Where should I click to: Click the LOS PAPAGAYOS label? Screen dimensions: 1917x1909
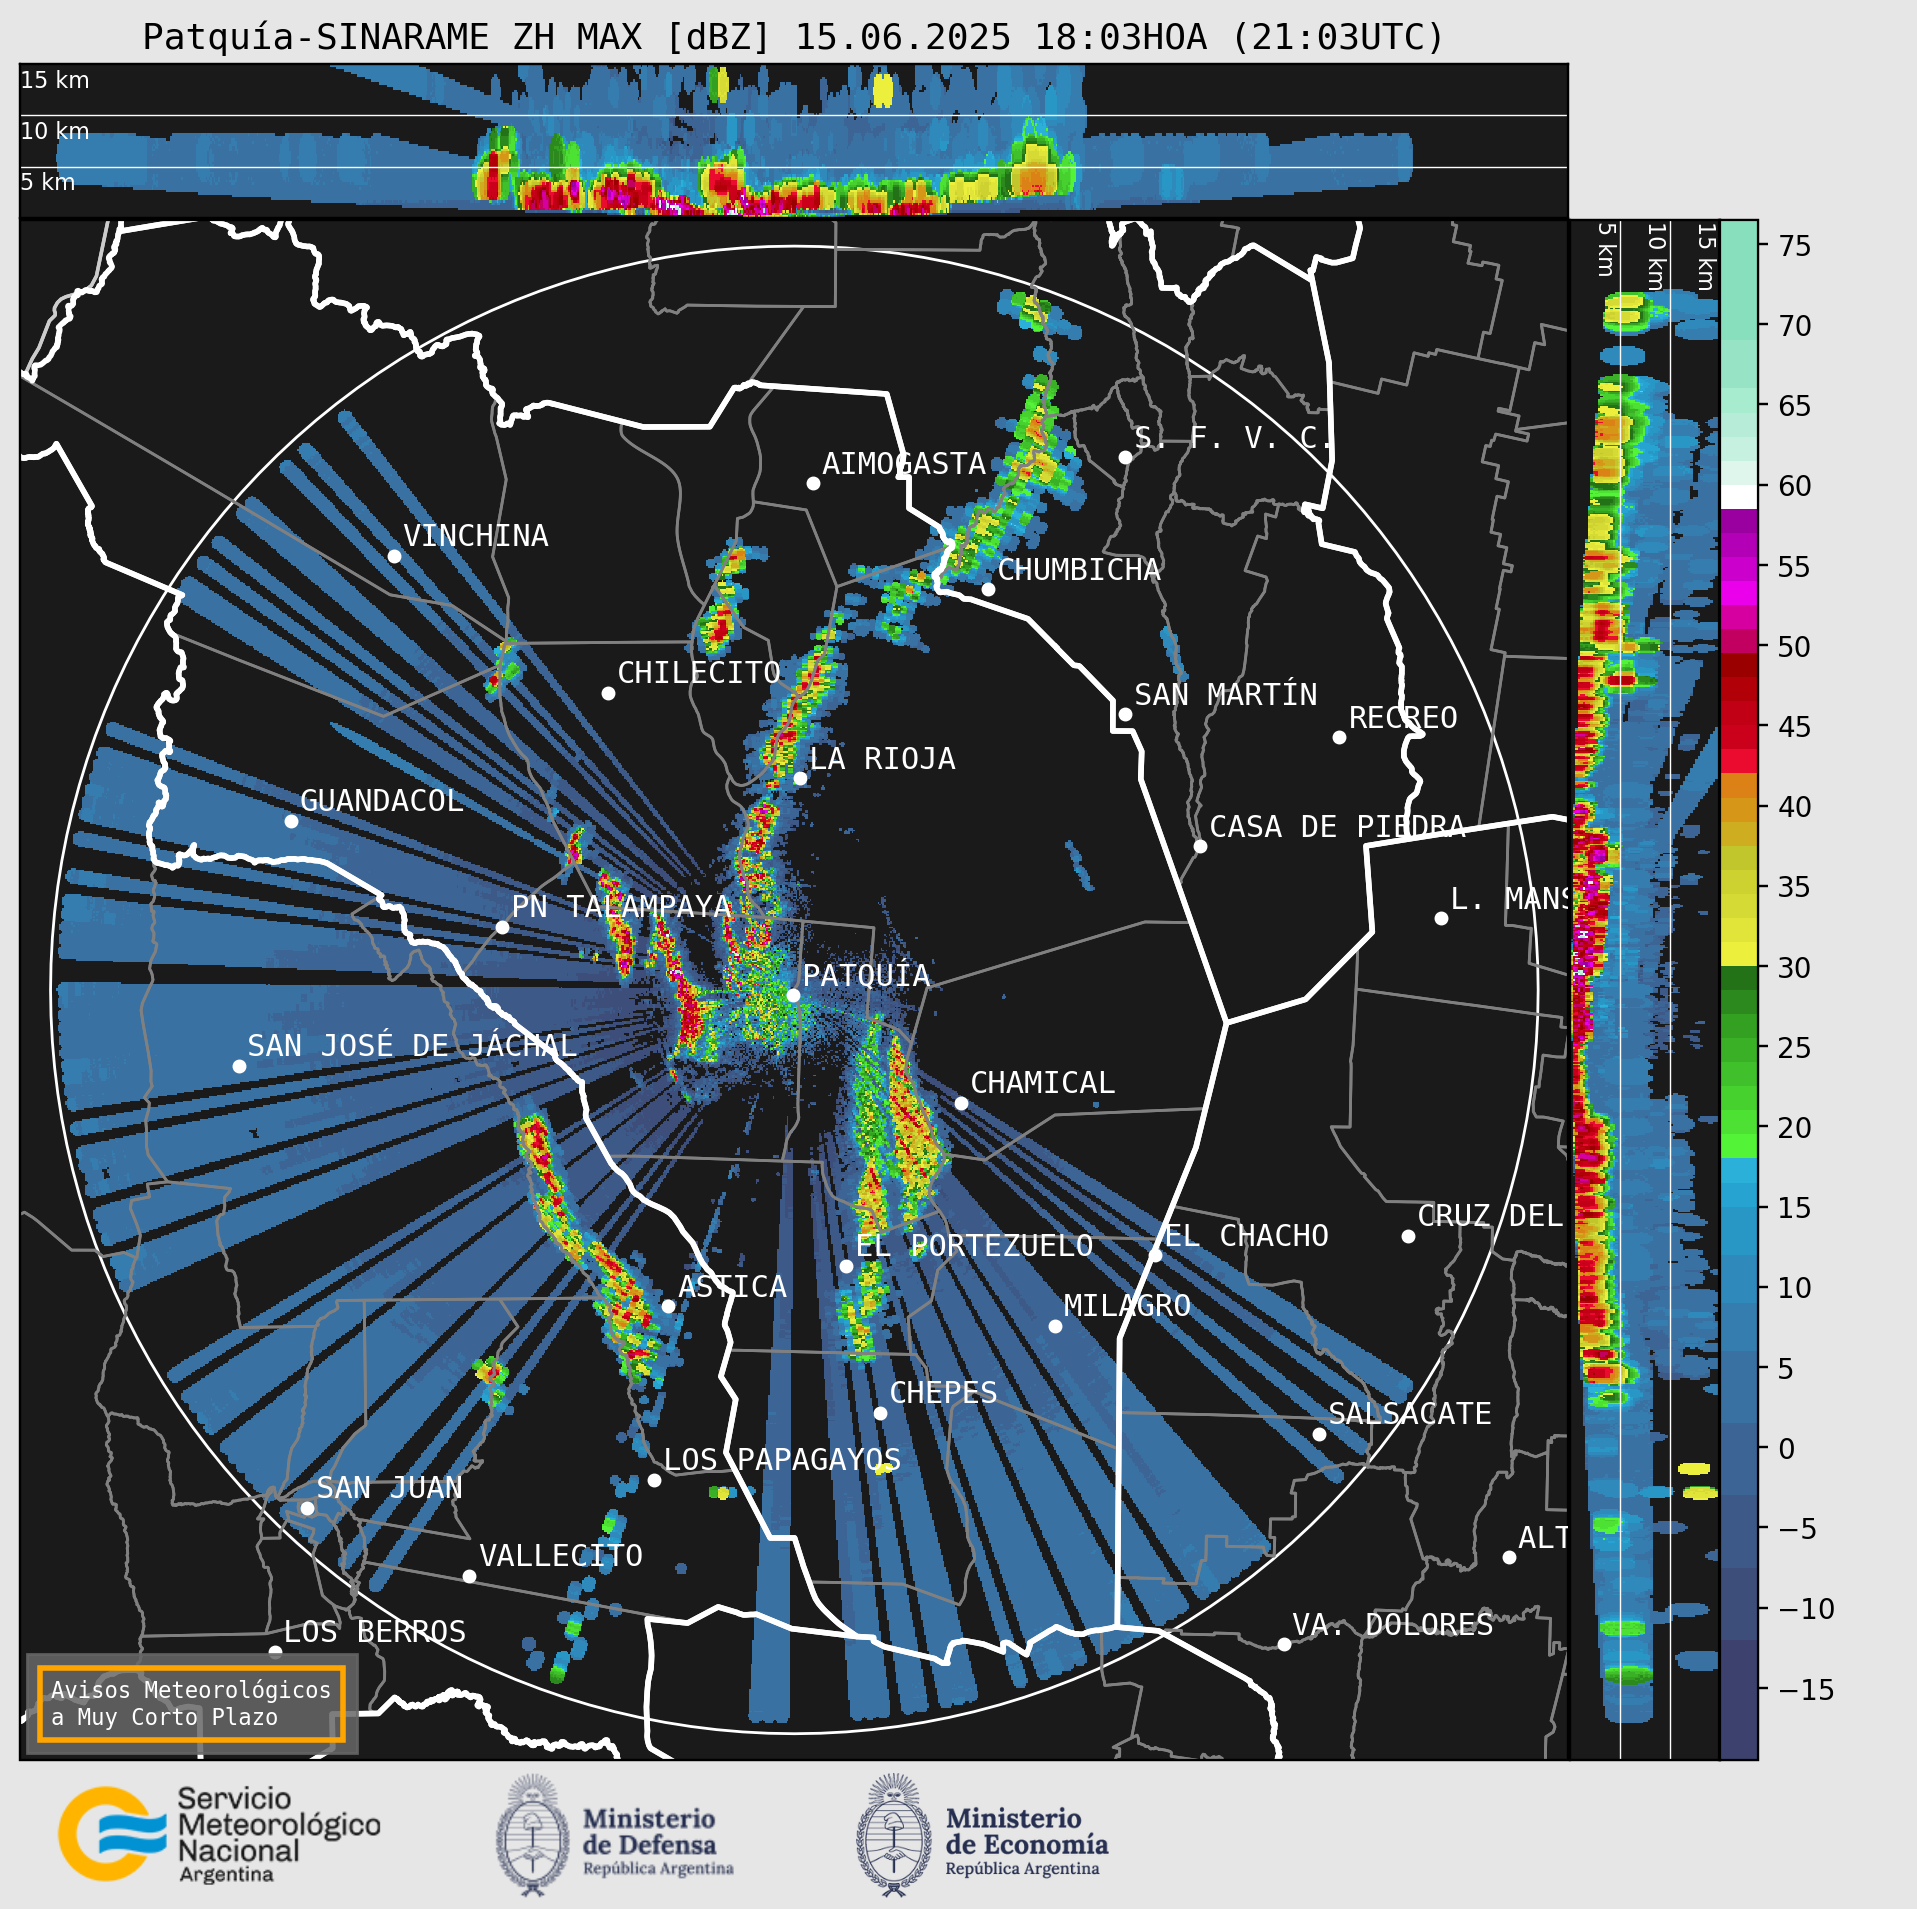[x=782, y=1460]
